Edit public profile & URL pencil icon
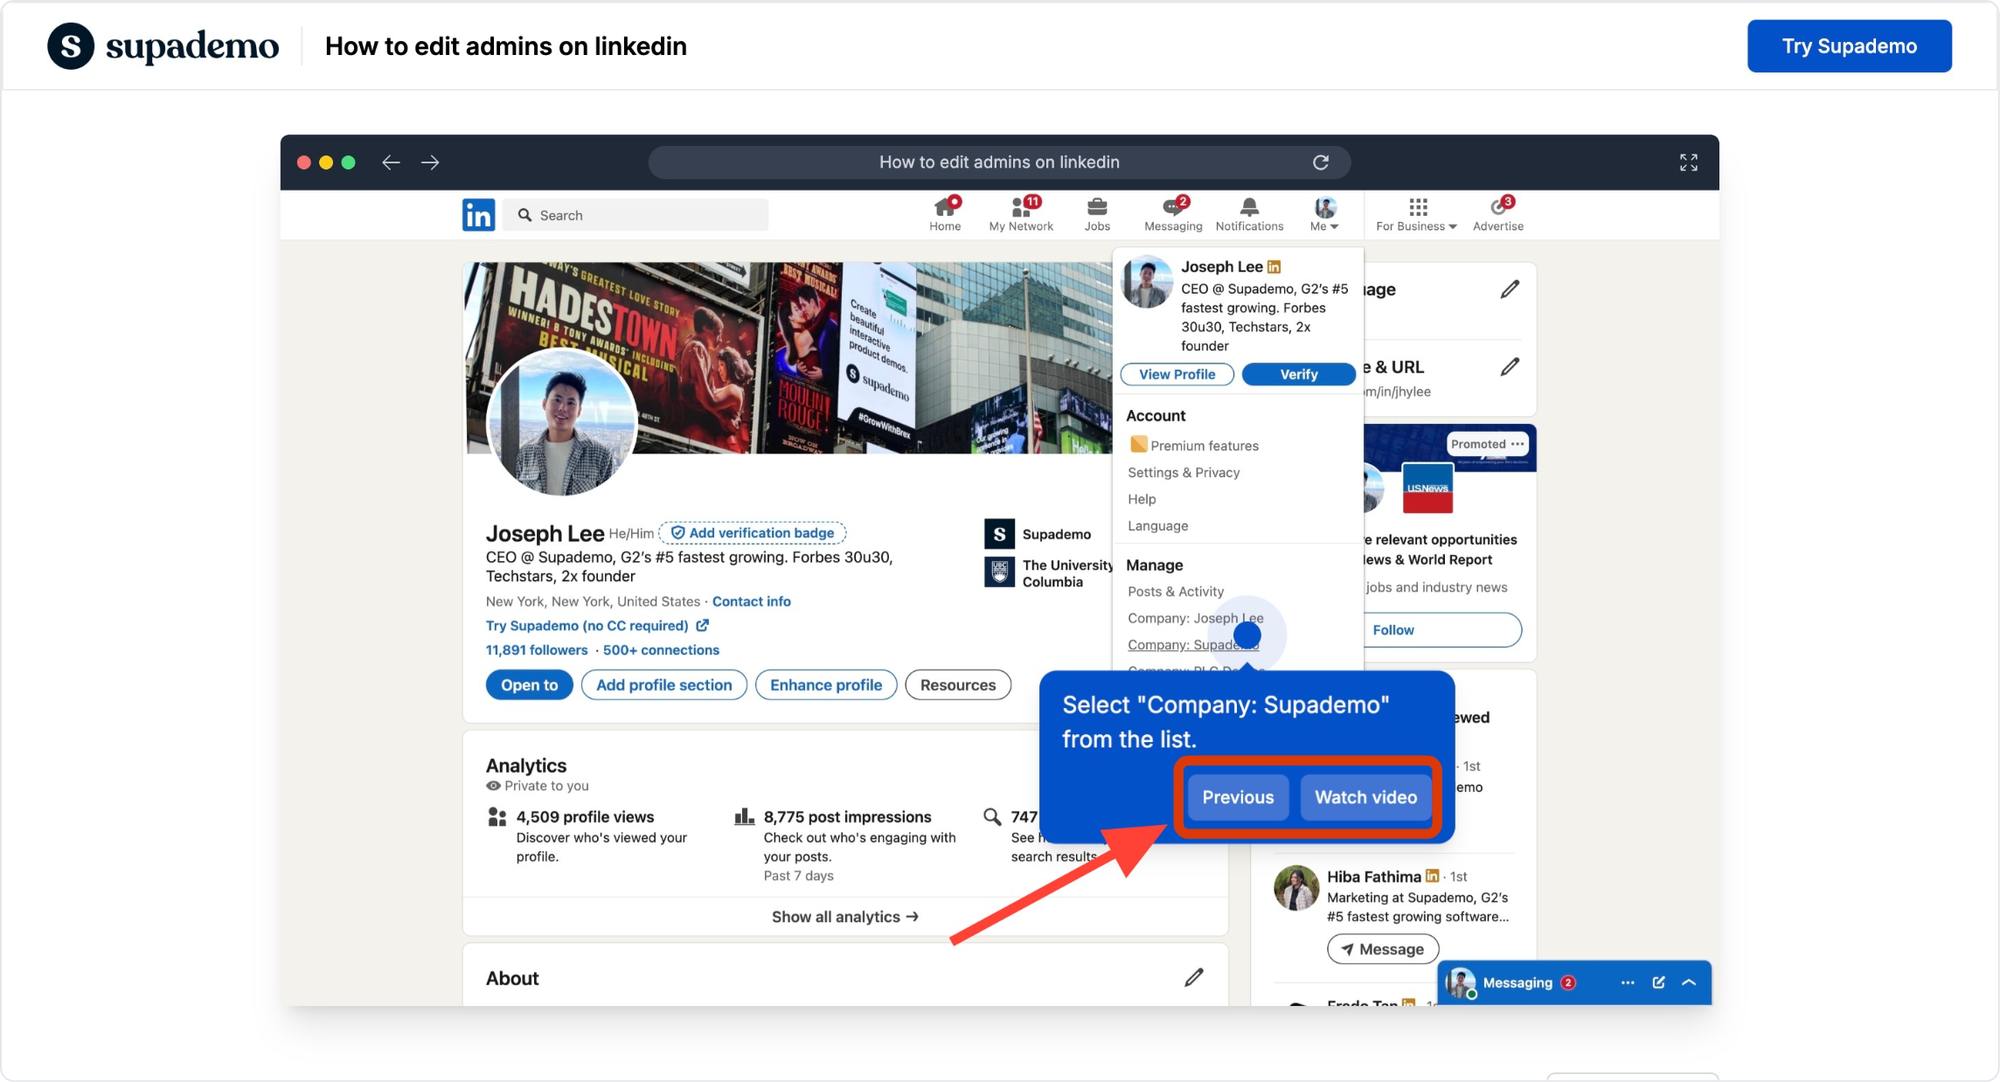The height and width of the screenshot is (1082, 2000). [x=1510, y=367]
